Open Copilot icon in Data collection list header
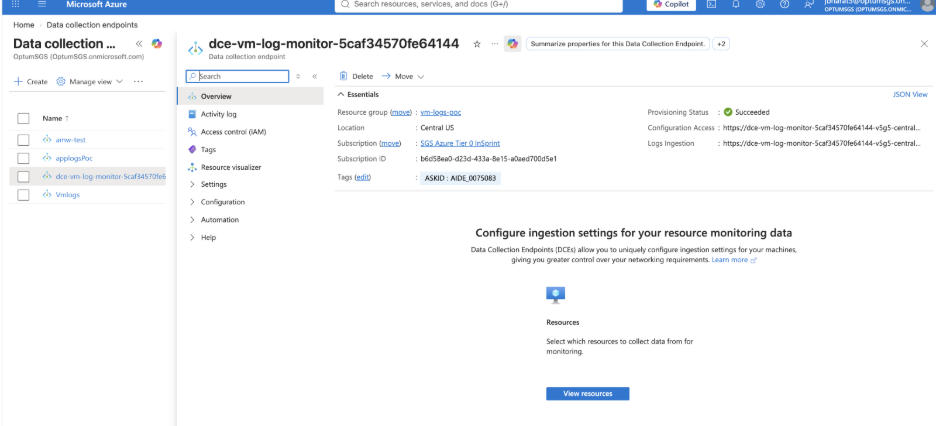The image size is (936, 426). (156, 44)
